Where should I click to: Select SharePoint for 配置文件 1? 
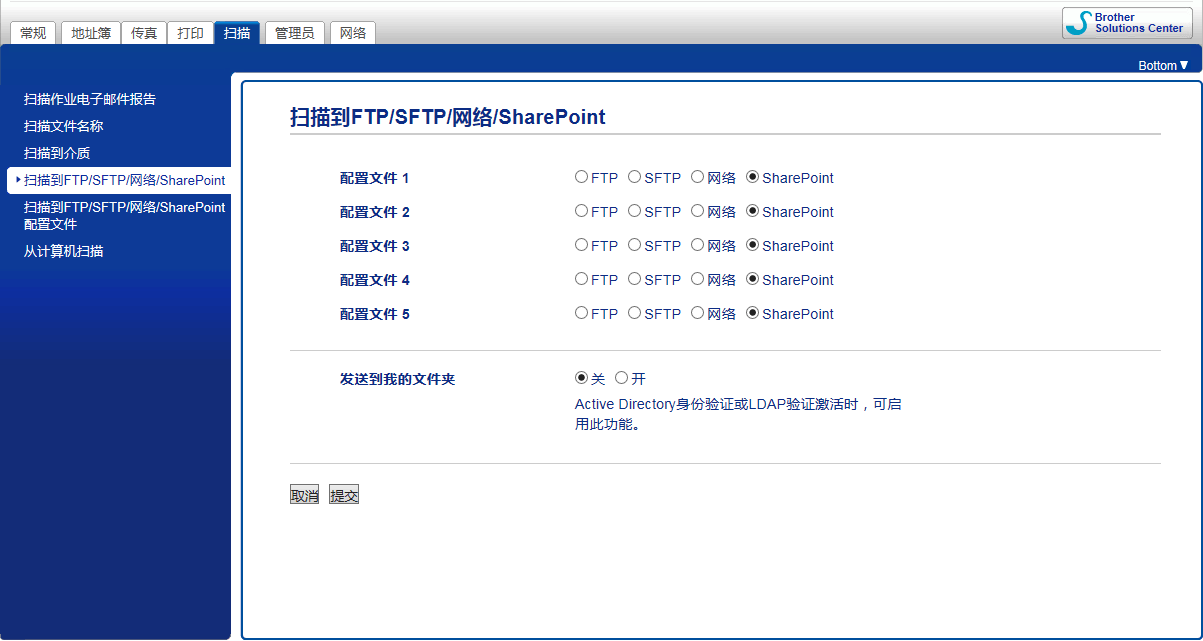coord(752,178)
